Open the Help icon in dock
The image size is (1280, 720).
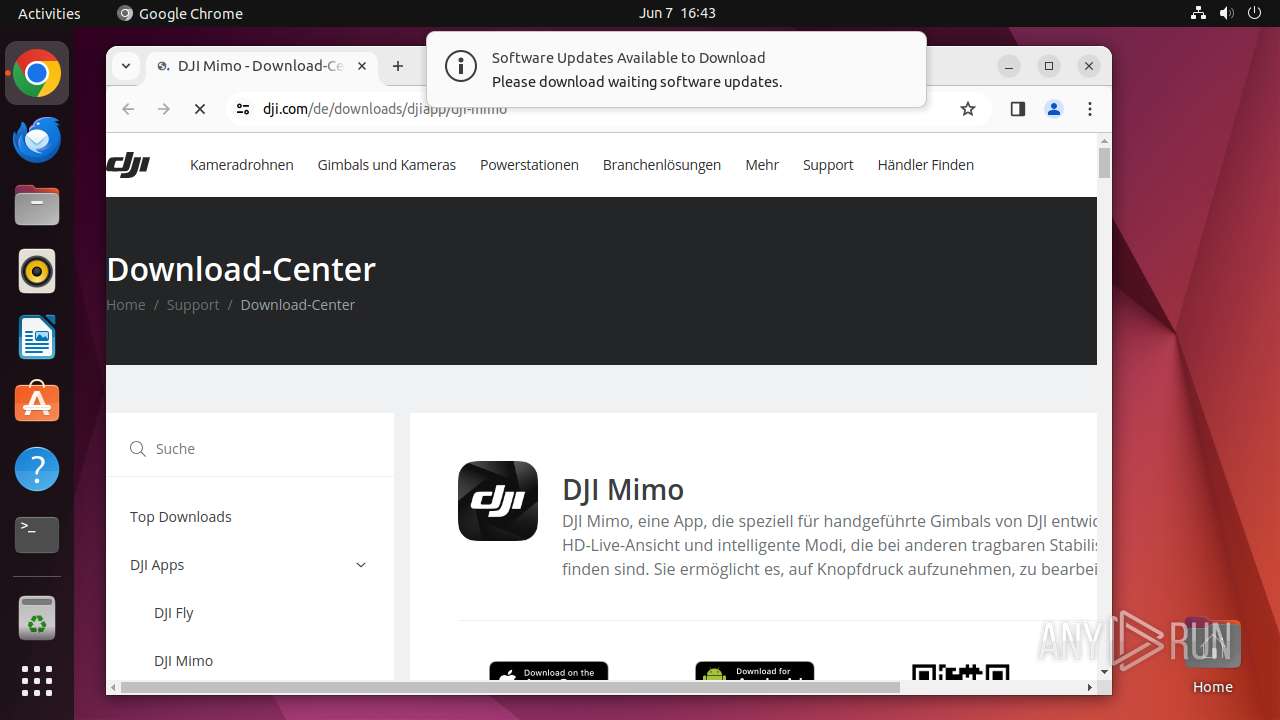click(37, 469)
